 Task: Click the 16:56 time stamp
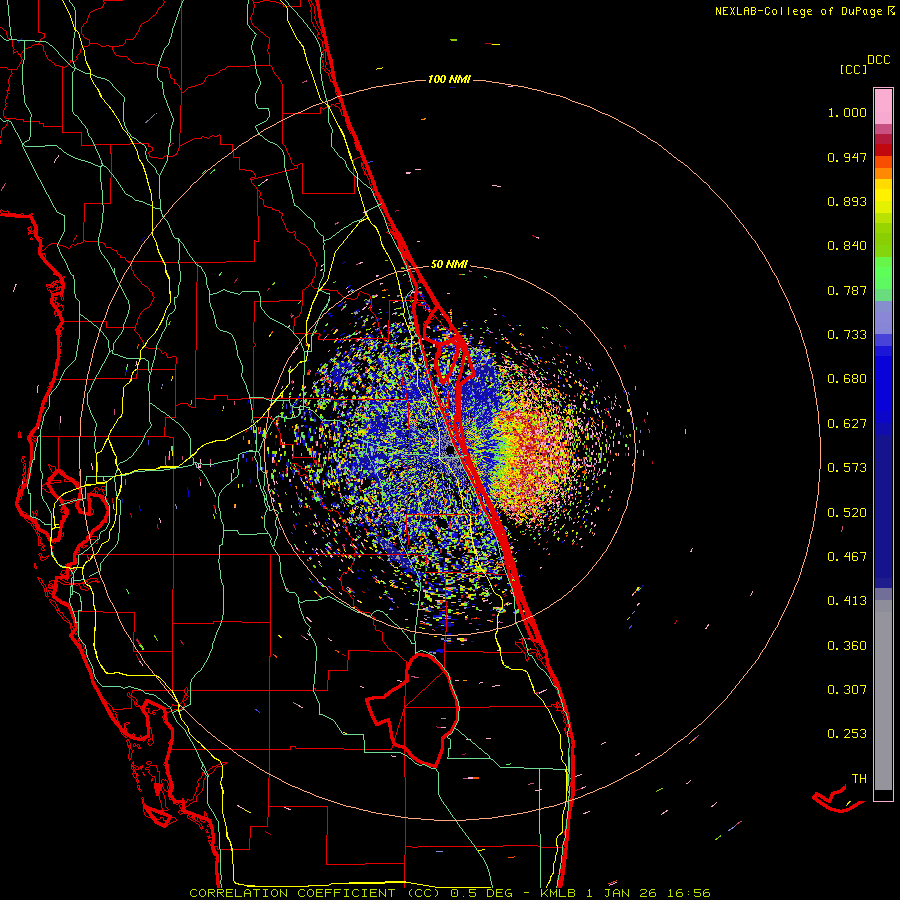click(689, 893)
